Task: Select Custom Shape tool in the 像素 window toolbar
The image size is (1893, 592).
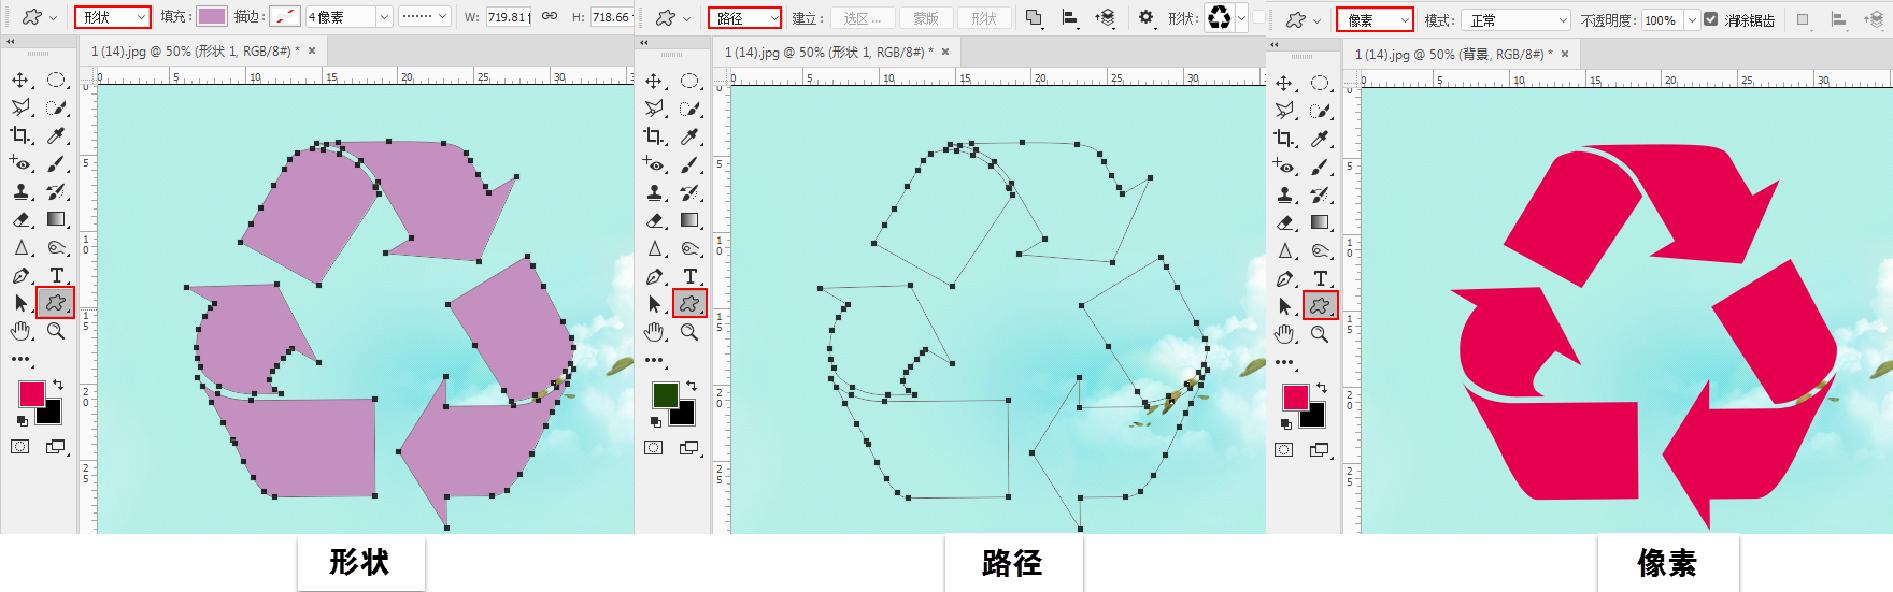Action: point(1320,306)
